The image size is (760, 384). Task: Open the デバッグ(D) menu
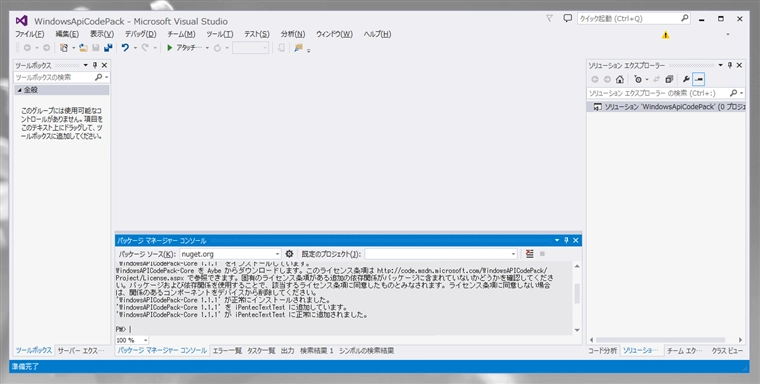141,34
